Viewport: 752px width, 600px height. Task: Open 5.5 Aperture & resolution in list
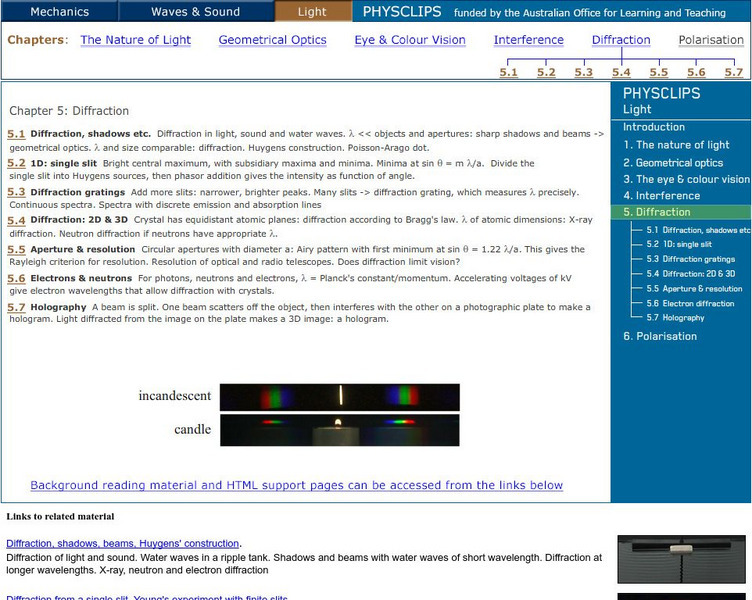[x=16, y=249]
